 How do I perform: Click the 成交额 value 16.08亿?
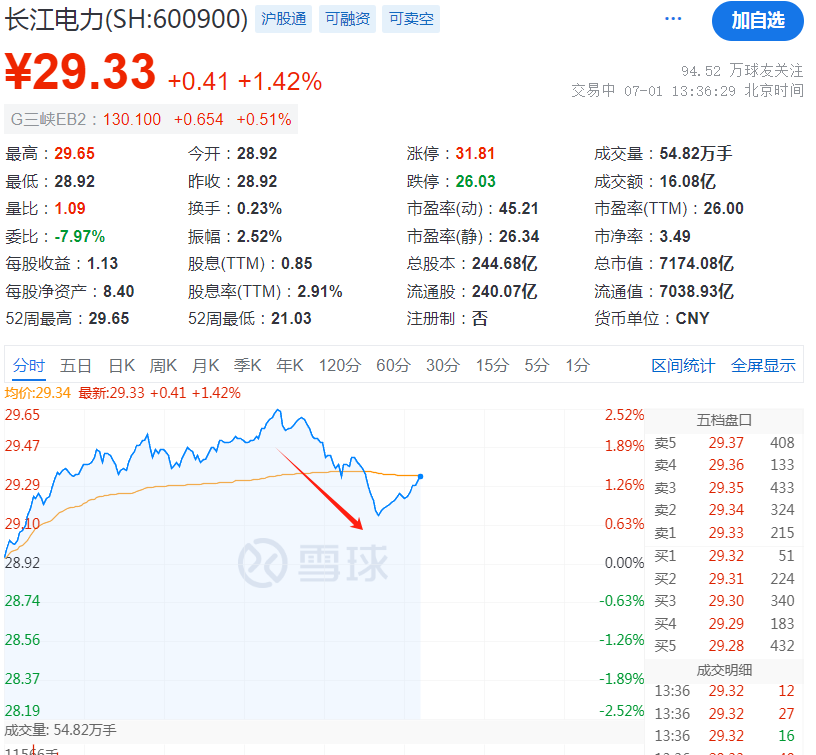pos(687,181)
